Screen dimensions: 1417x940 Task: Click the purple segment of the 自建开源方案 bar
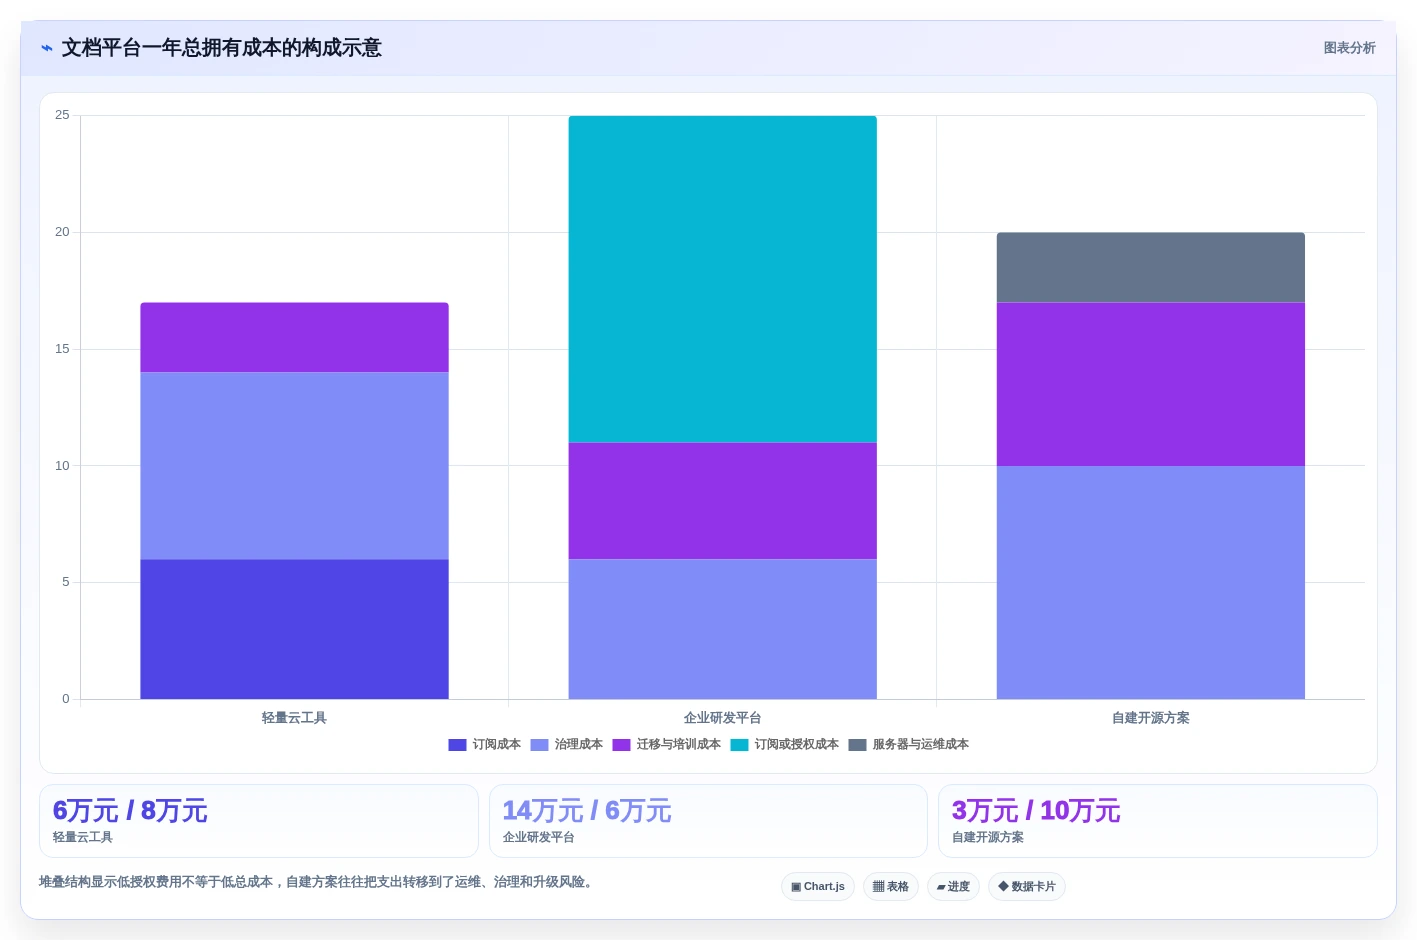pyautogui.click(x=1151, y=384)
